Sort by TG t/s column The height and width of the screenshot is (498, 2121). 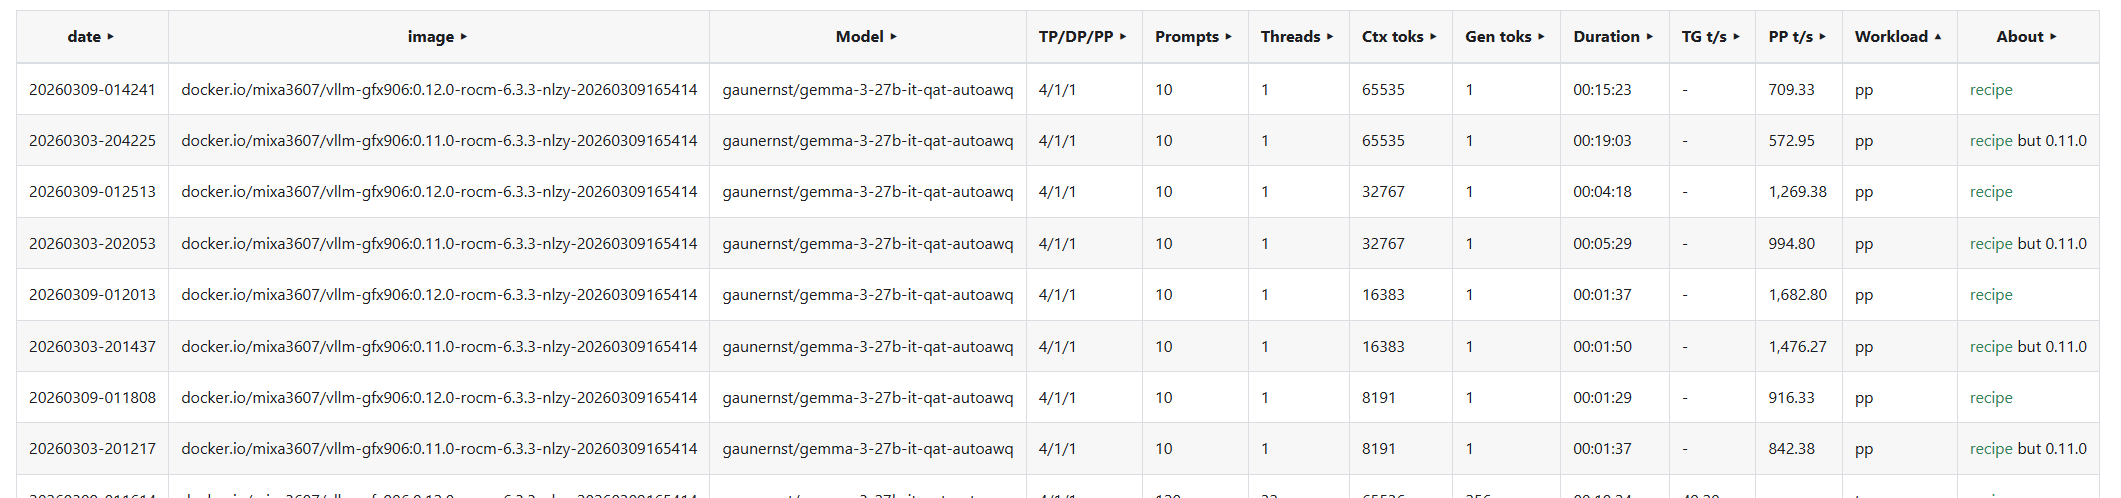click(x=1712, y=37)
